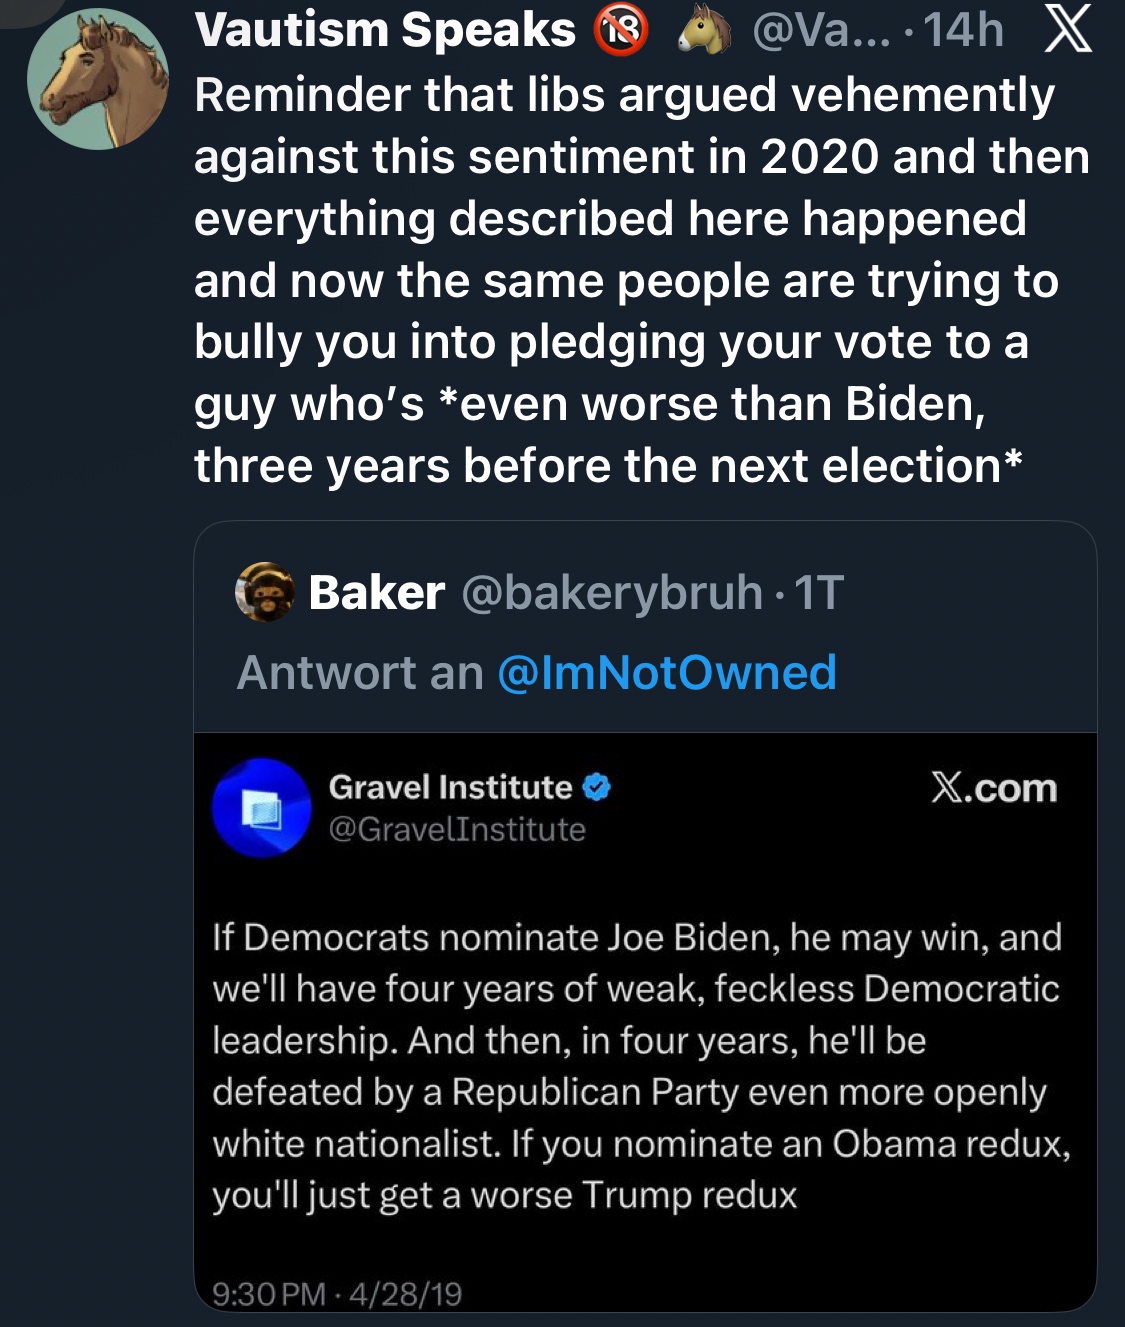Click the 9:30 PM · 4/28/19 date
1125x1327 pixels.
pos(337,1294)
